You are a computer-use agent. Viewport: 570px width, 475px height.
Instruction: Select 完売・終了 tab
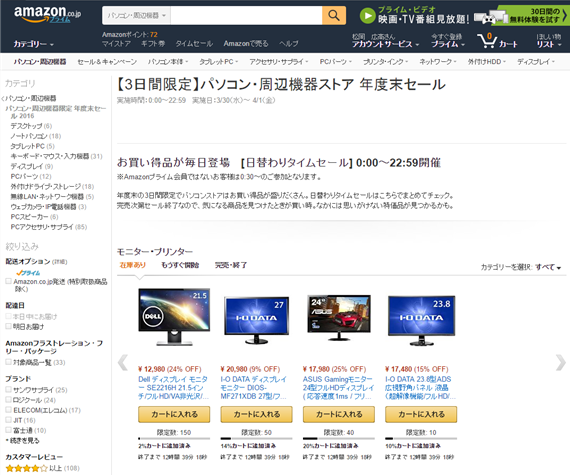coord(231,265)
